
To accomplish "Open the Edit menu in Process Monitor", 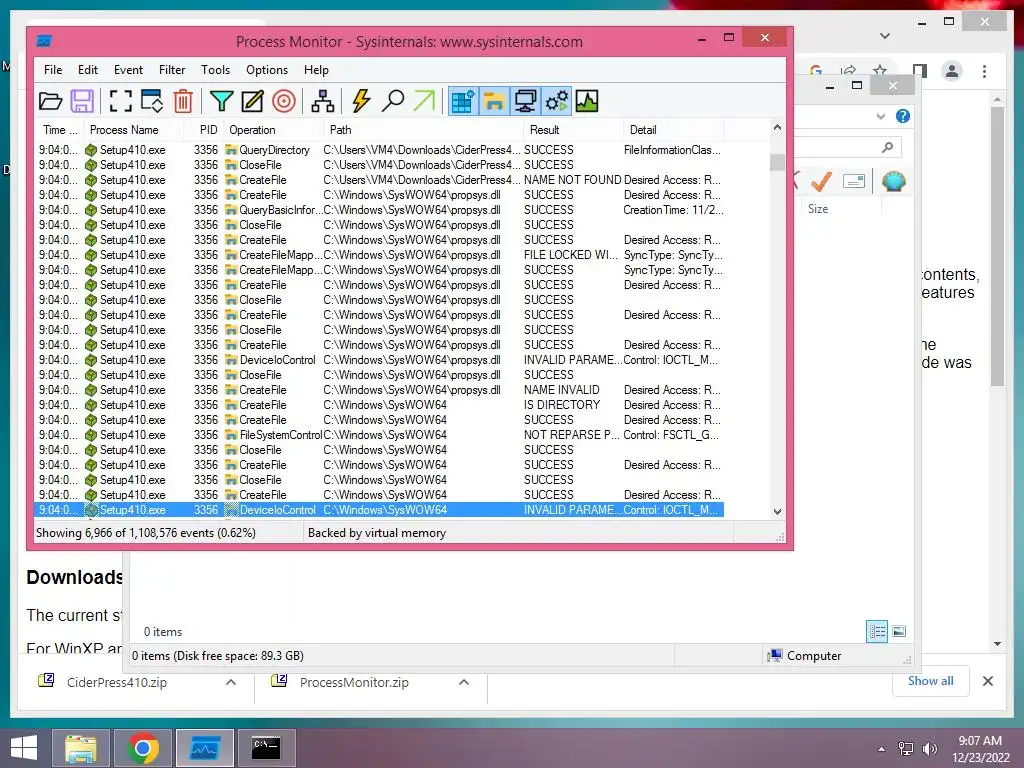I will click(88, 70).
